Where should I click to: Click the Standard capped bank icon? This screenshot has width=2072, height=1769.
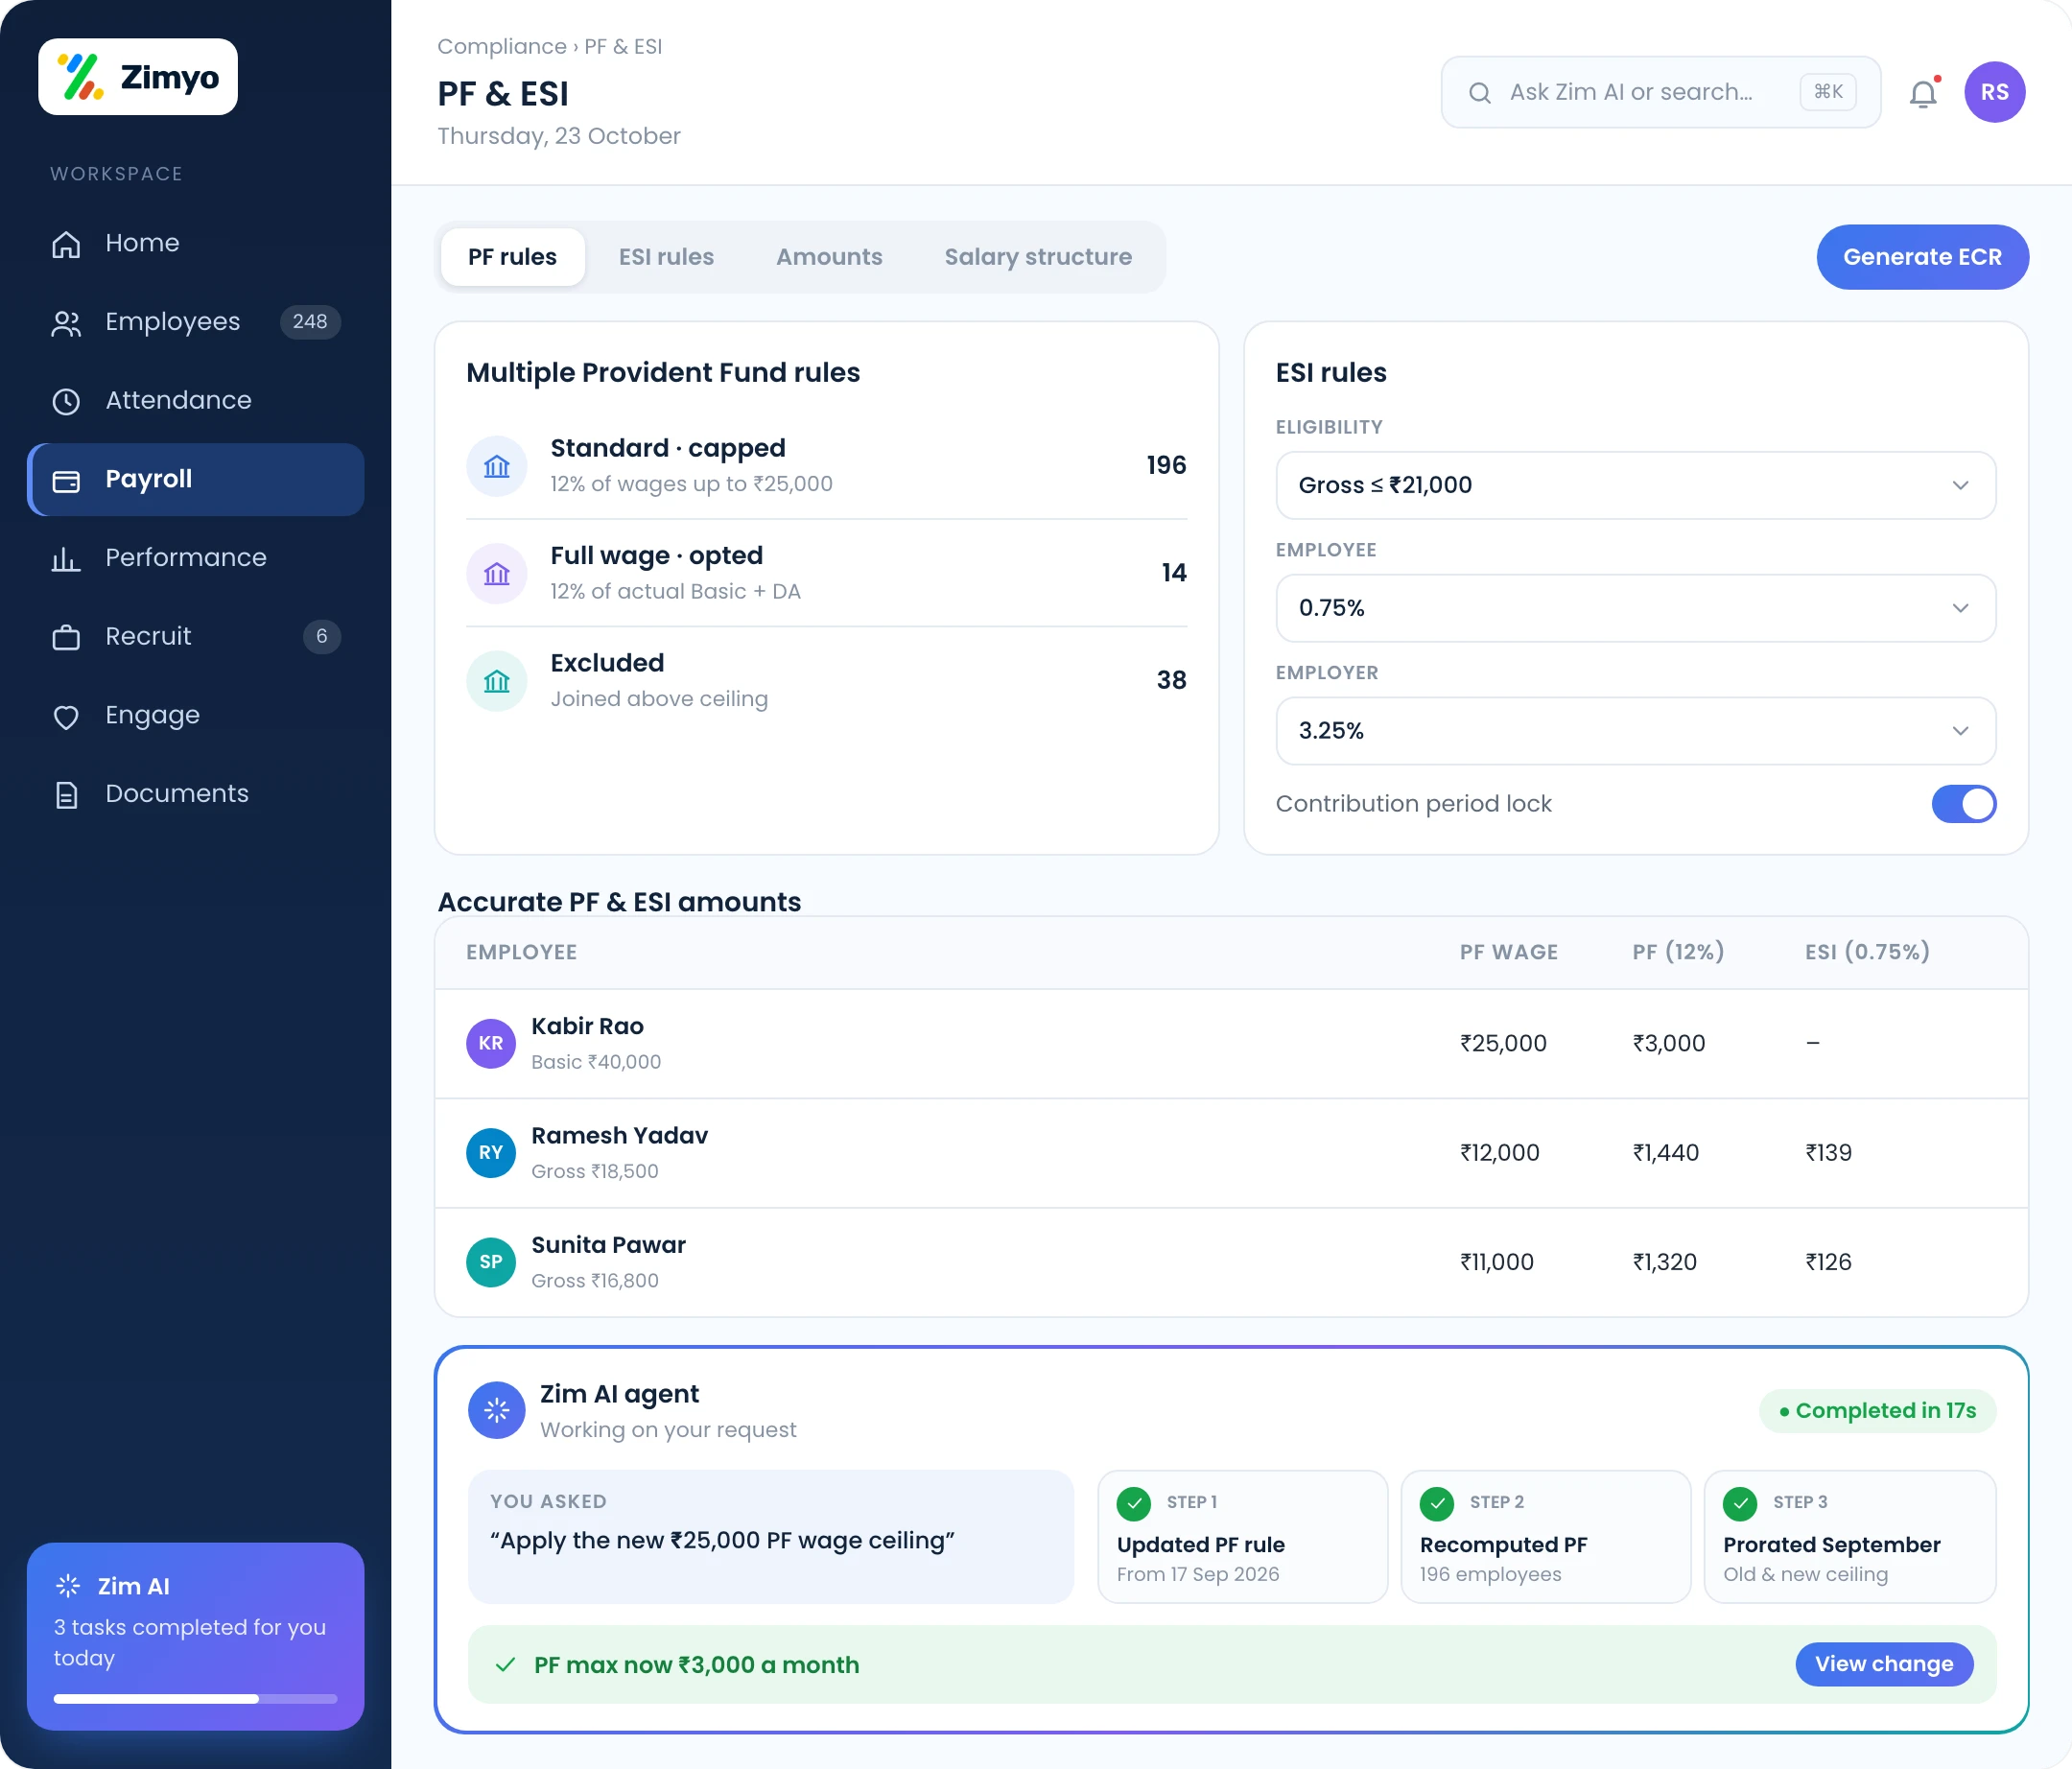click(x=497, y=466)
